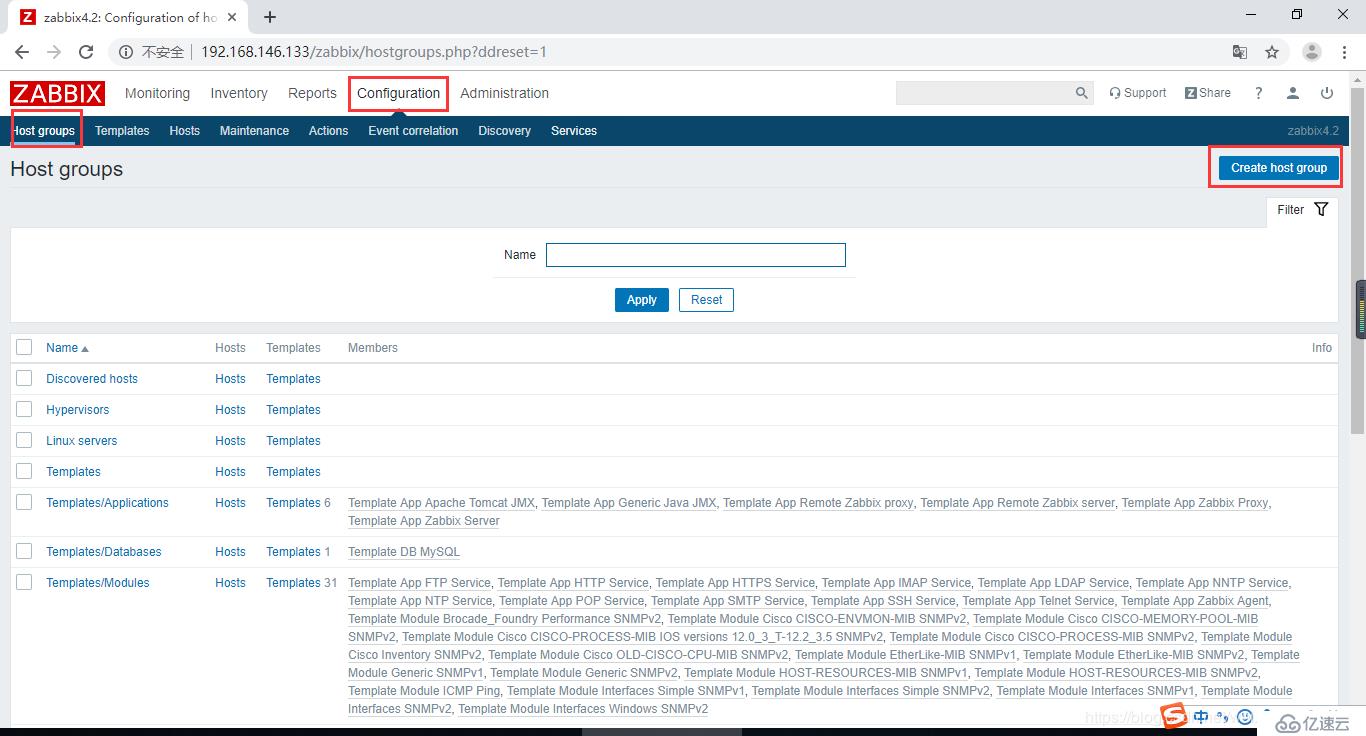Bookmark this page with star
This screenshot has width=1366, height=736.
(1272, 52)
